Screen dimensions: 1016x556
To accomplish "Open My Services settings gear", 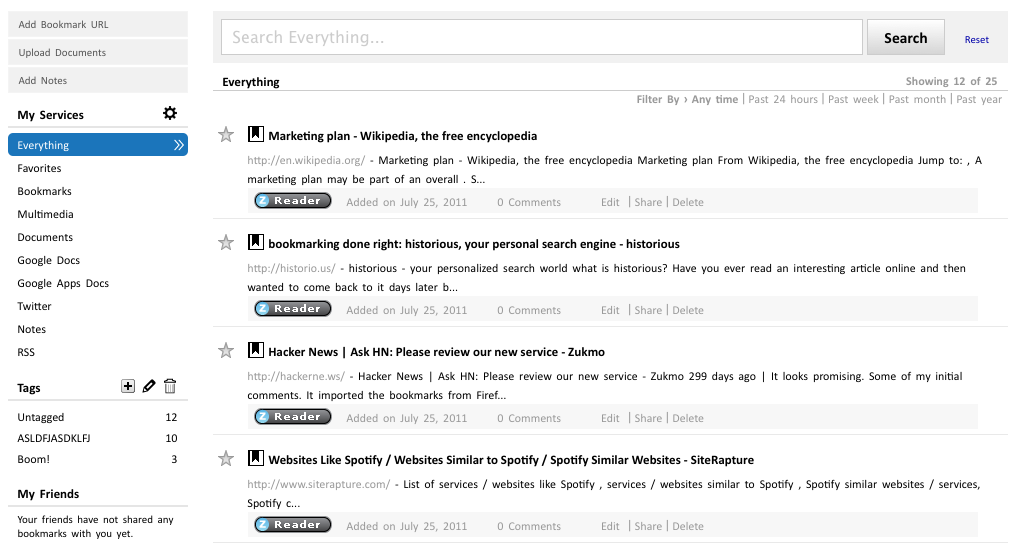I will pyautogui.click(x=170, y=113).
